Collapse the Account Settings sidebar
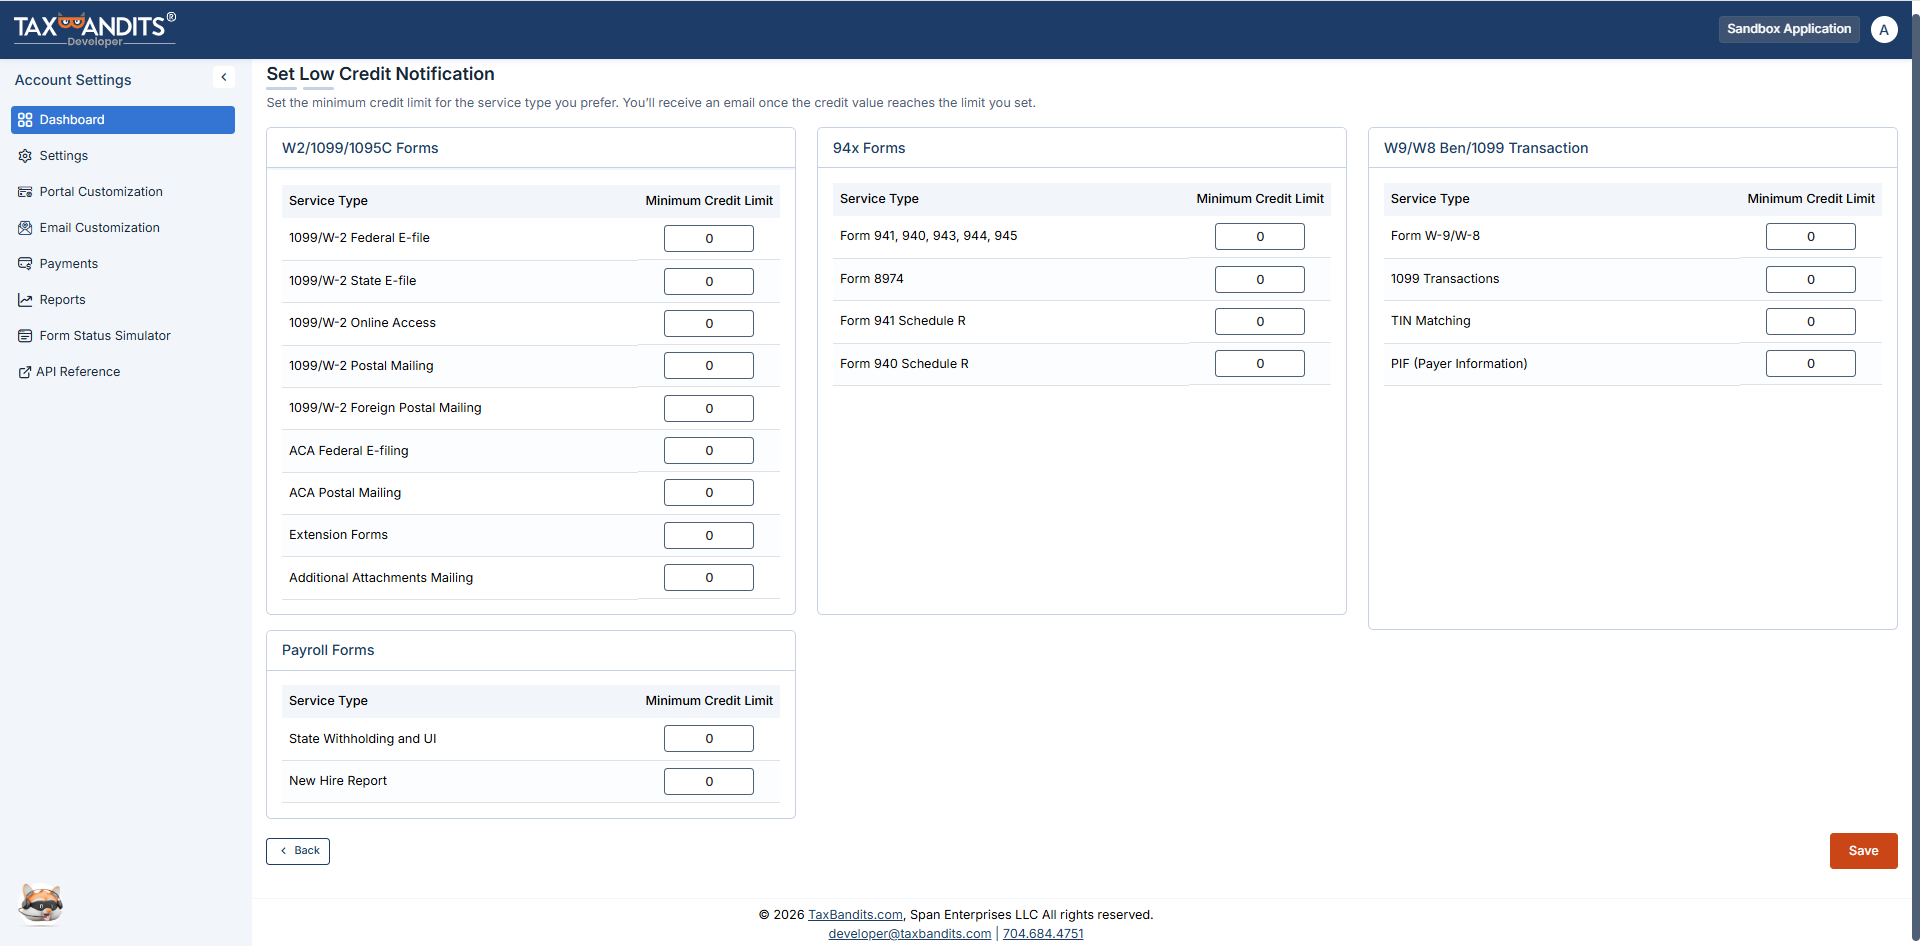This screenshot has height=946, width=1920. (224, 77)
